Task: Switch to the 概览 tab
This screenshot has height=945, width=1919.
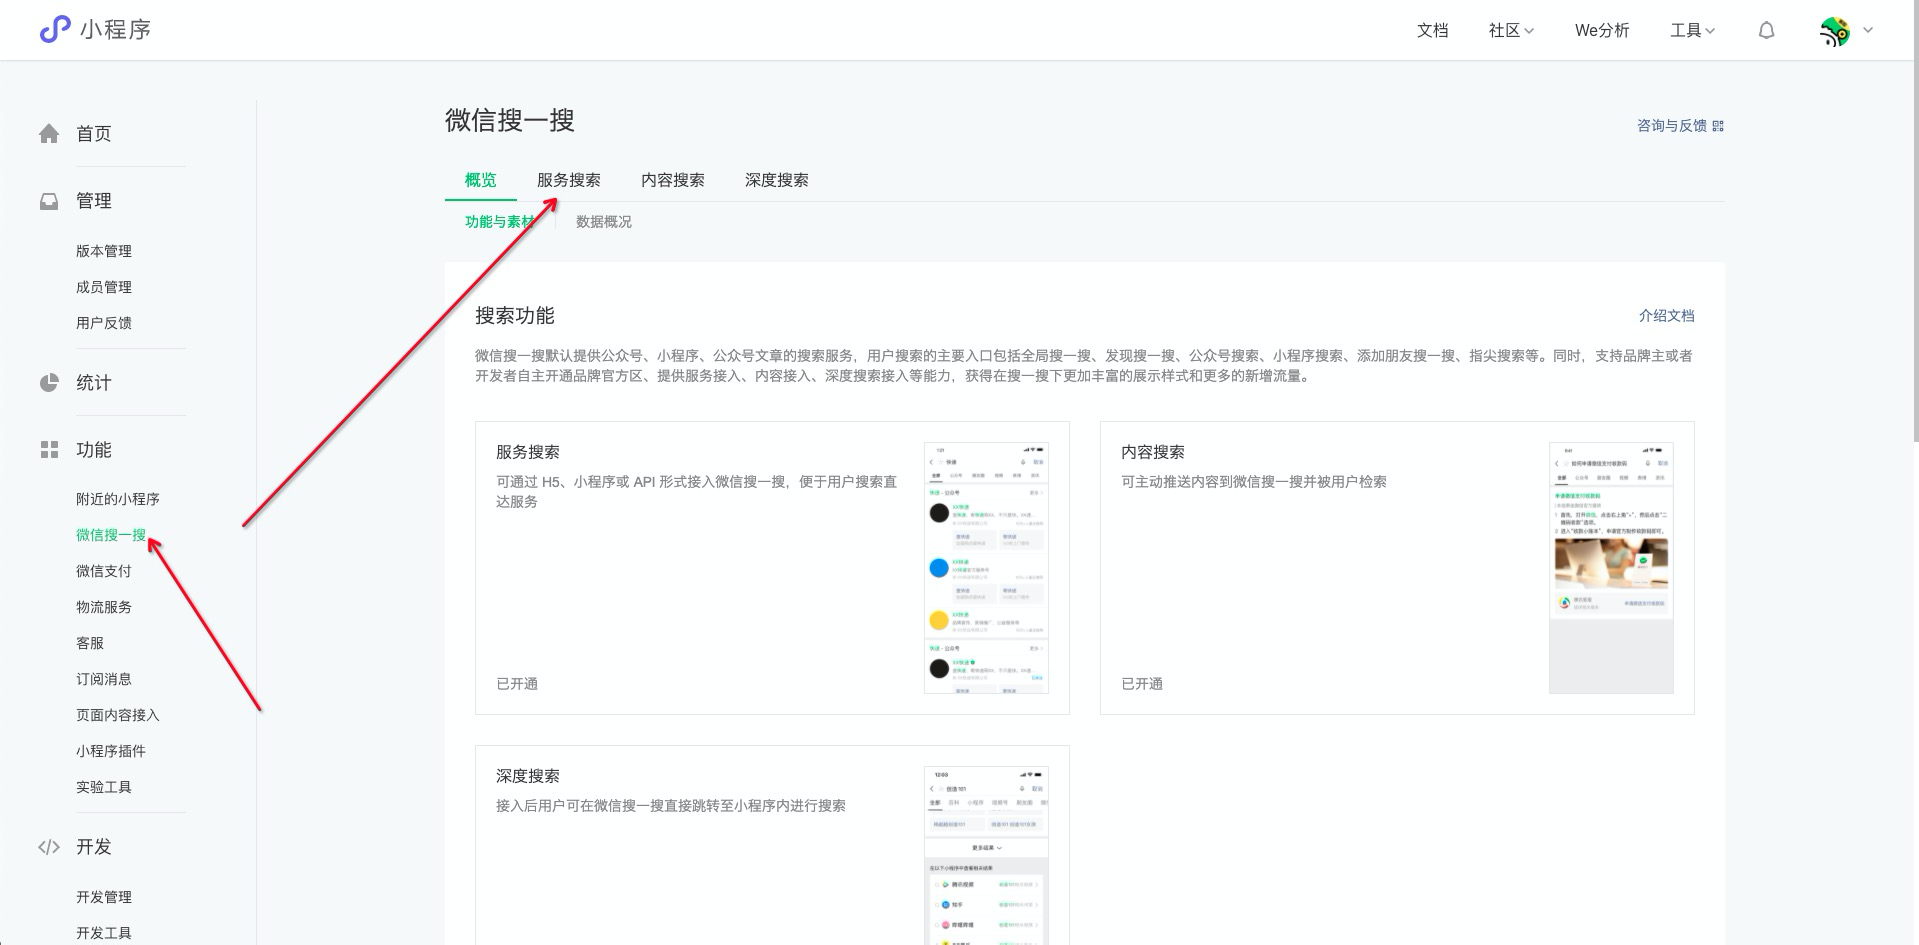Action: (480, 180)
